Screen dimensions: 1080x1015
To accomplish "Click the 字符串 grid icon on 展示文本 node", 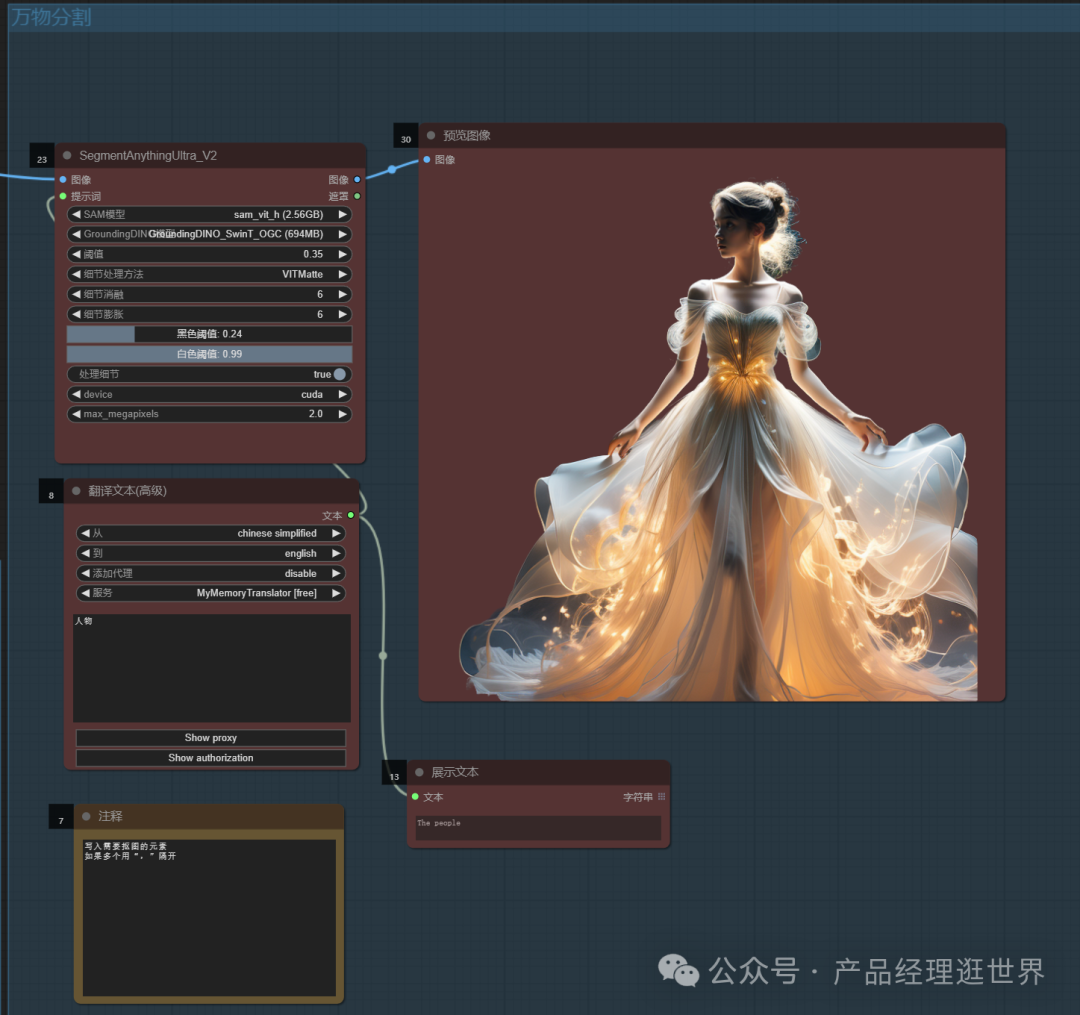I will (x=659, y=796).
